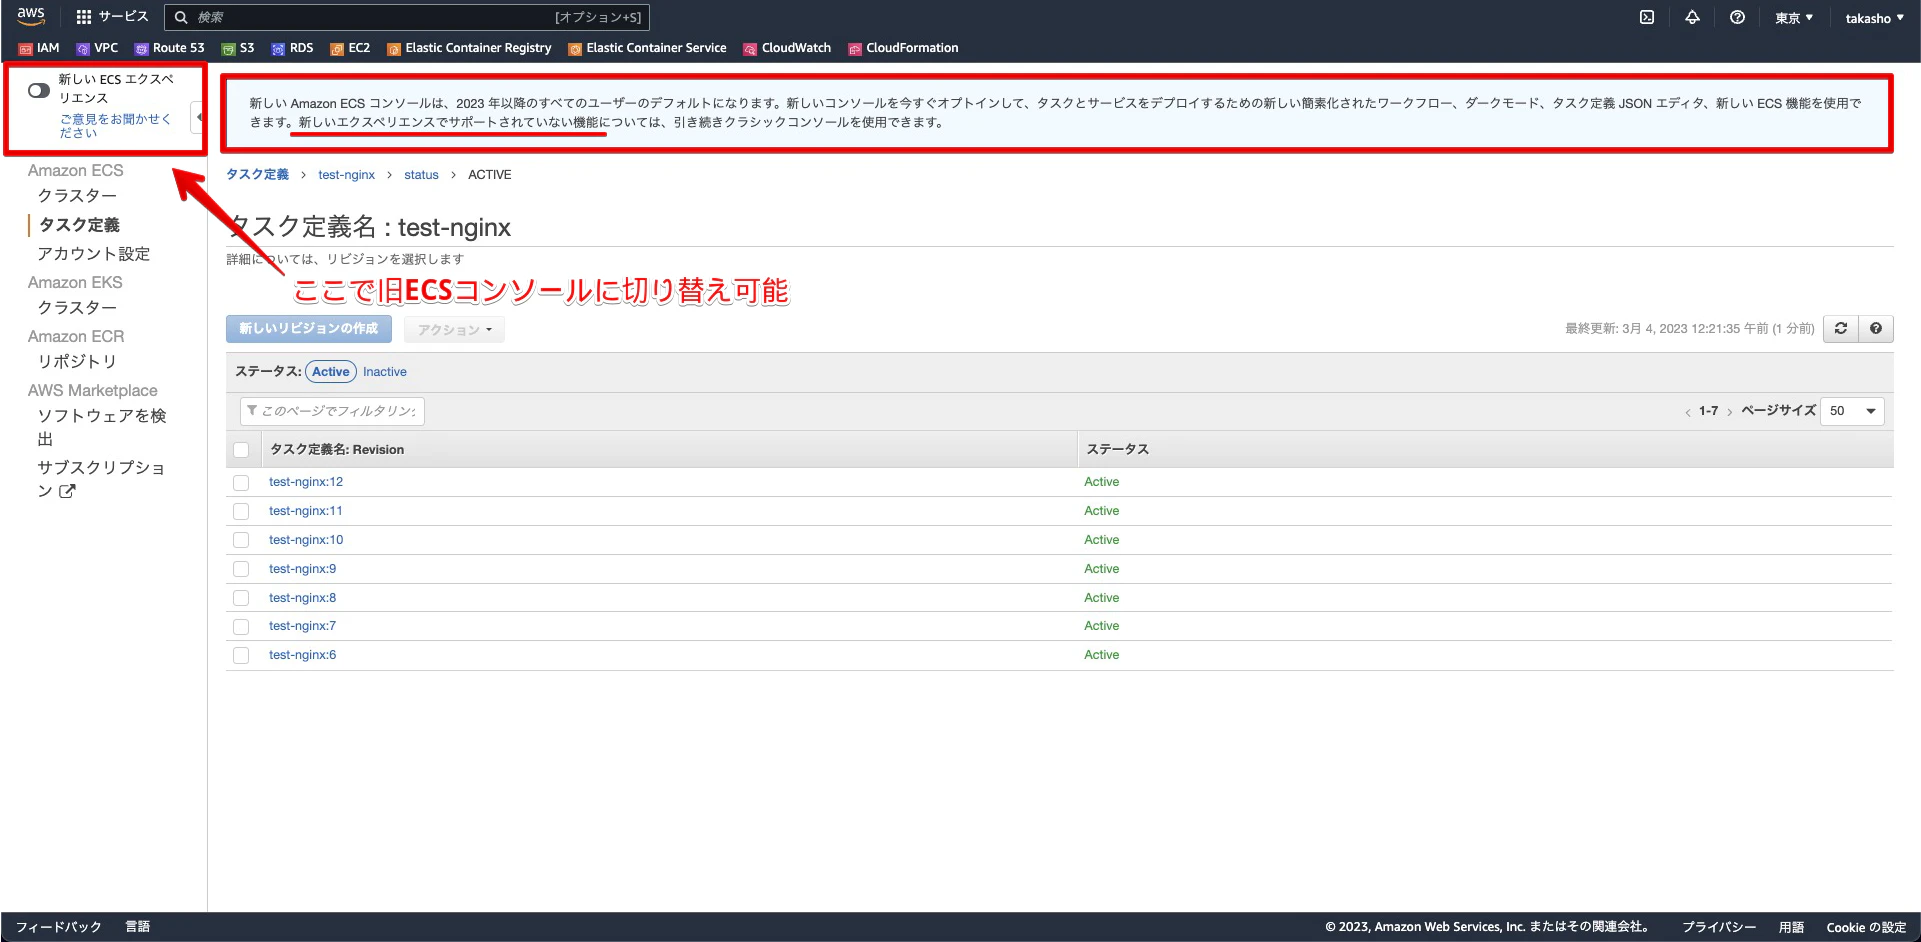Open revision test-nginx:11
This screenshot has width=1921, height=942.
(306, 511)
